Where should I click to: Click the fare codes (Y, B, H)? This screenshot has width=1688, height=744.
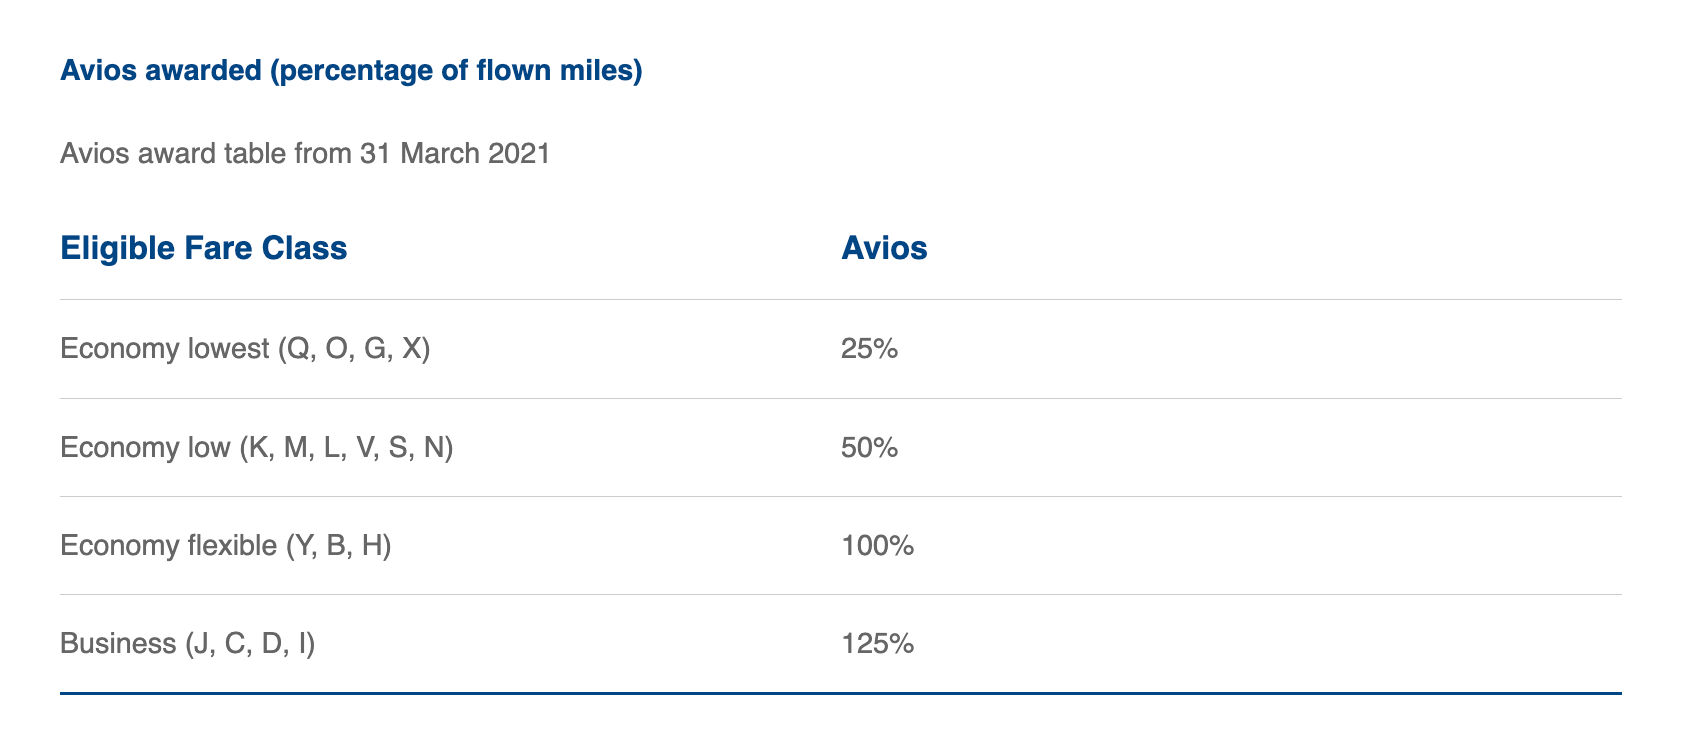pos(338,545)
